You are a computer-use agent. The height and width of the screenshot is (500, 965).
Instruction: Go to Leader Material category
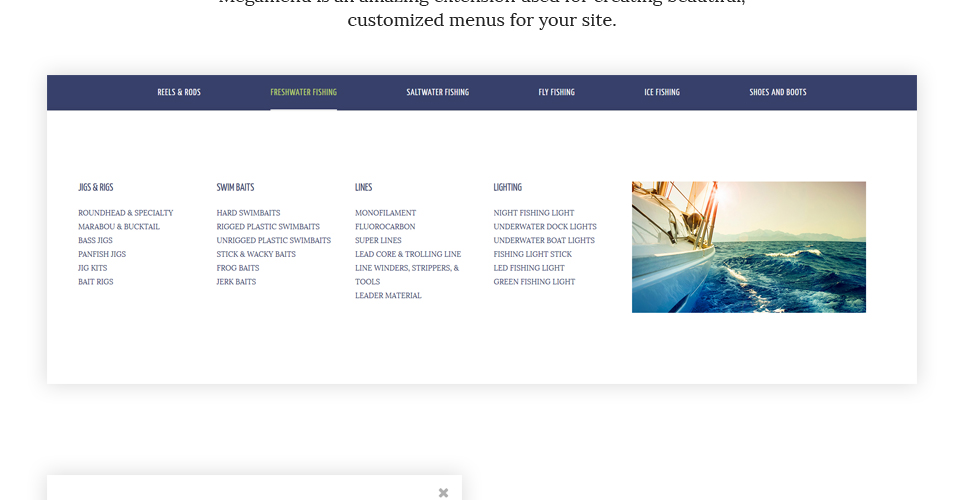point(388,296)
